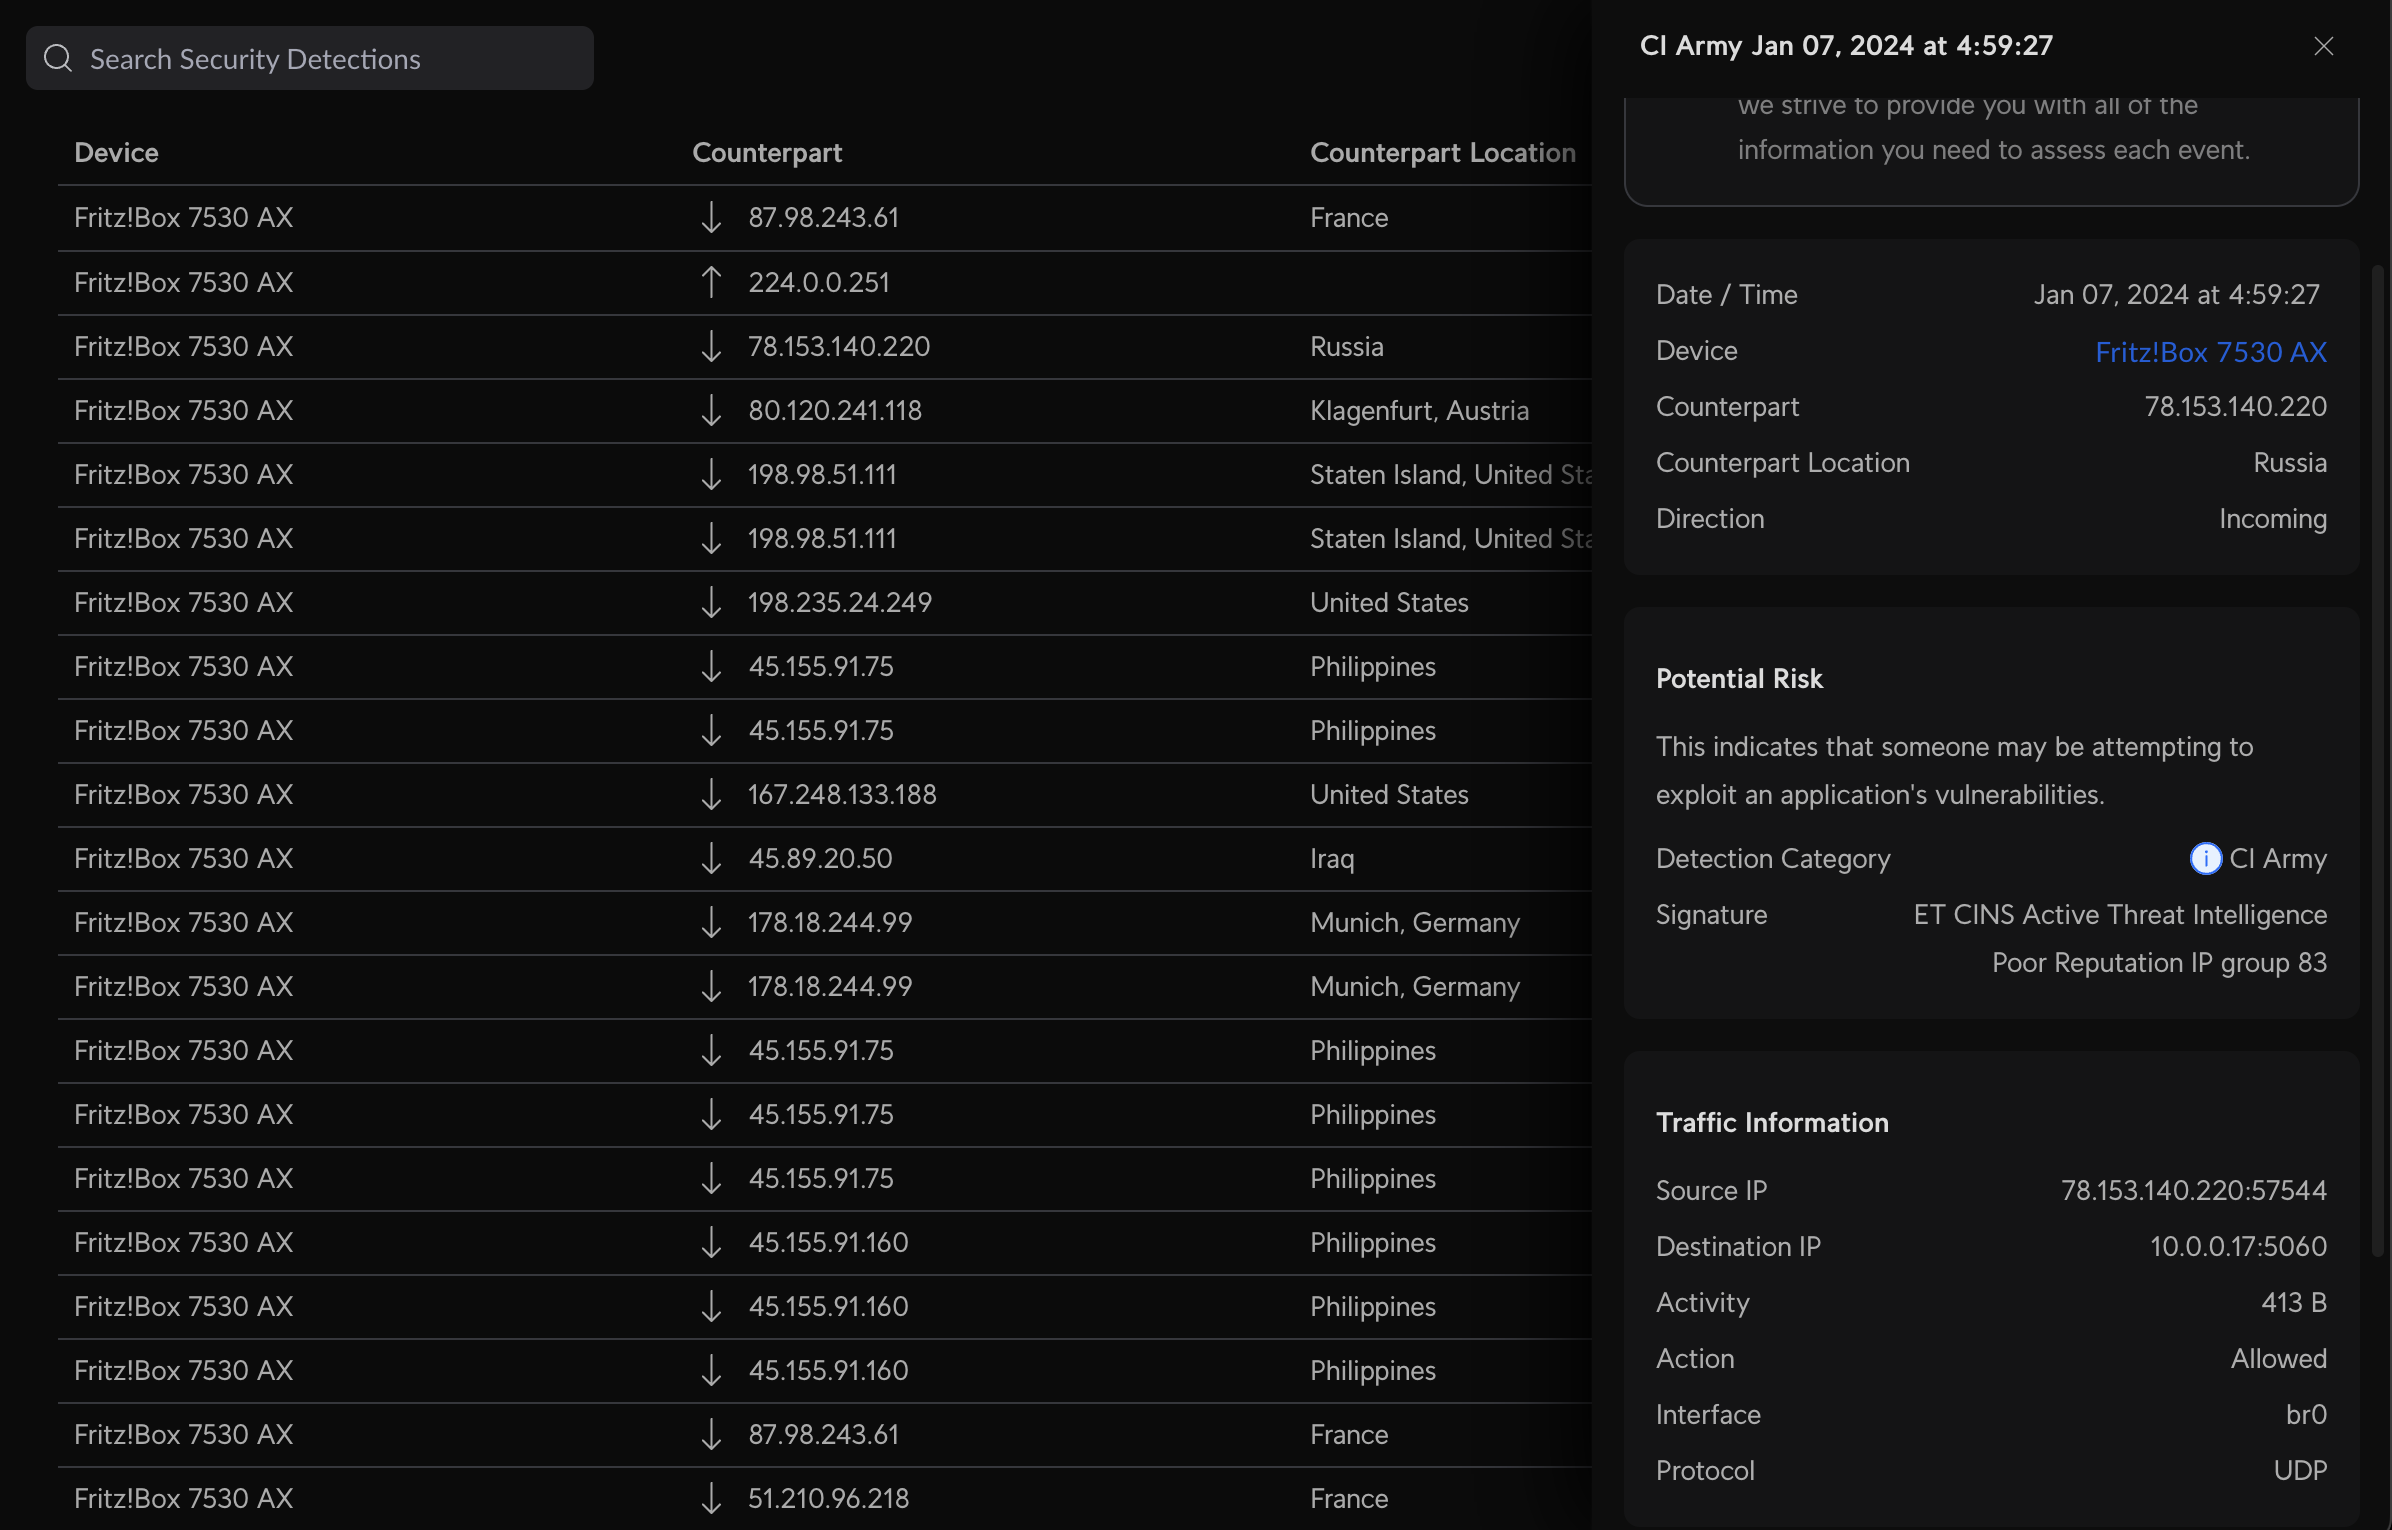Click the incoming arrow beside 167.248.133.188
Image resolution: width=2392 pixels, height=1530 pixels.
click(x=710, y=794)
